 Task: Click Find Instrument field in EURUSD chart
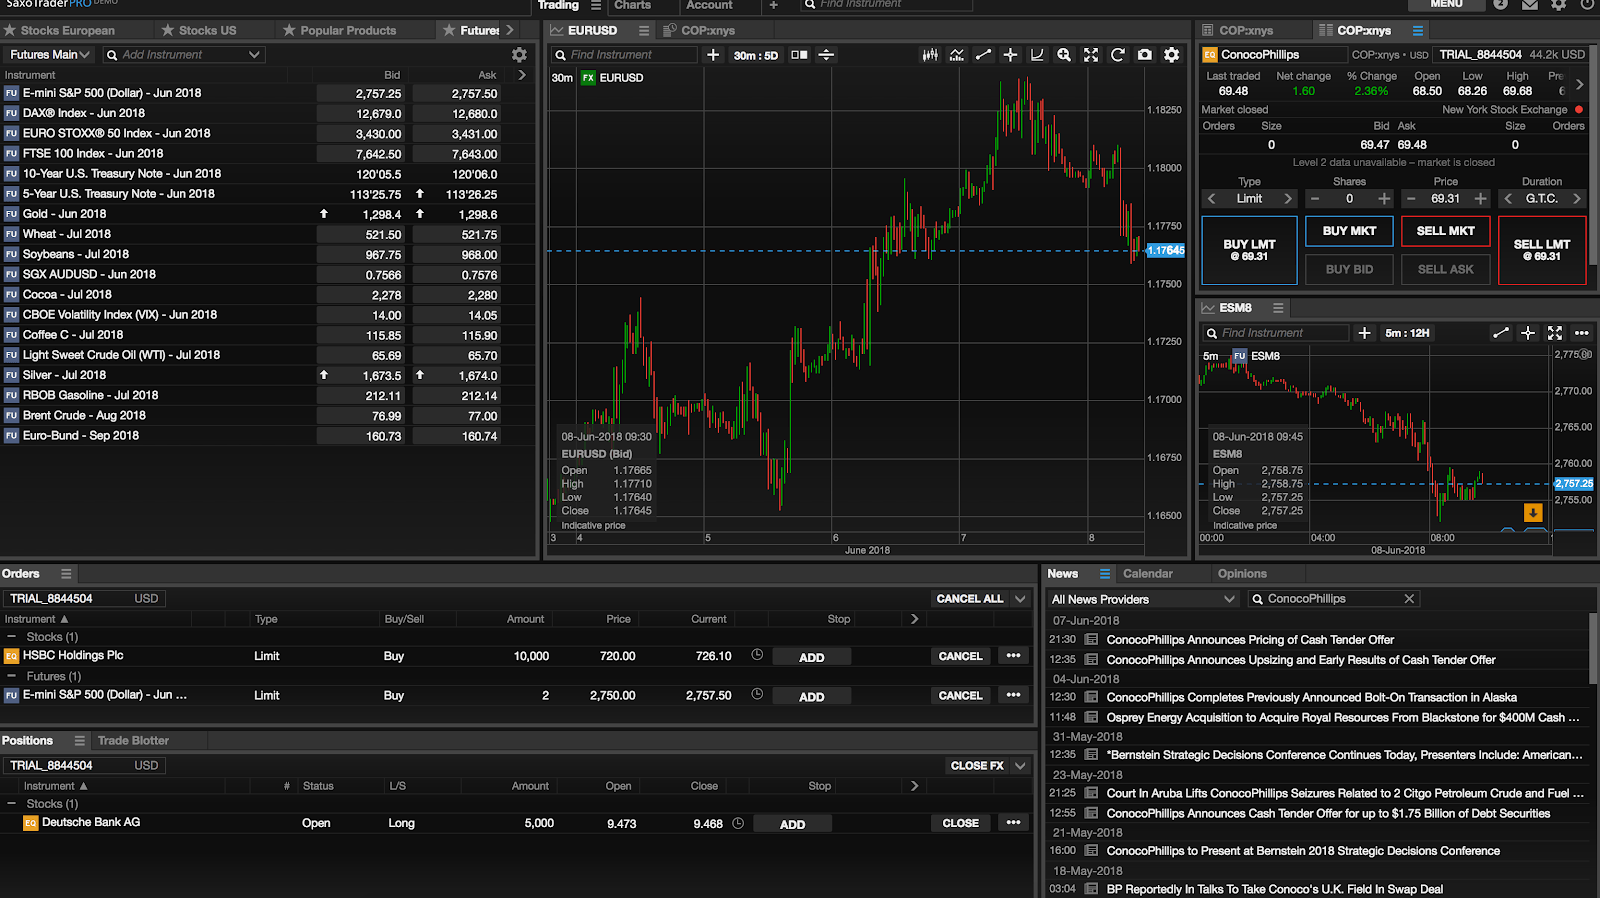[624, 55]
